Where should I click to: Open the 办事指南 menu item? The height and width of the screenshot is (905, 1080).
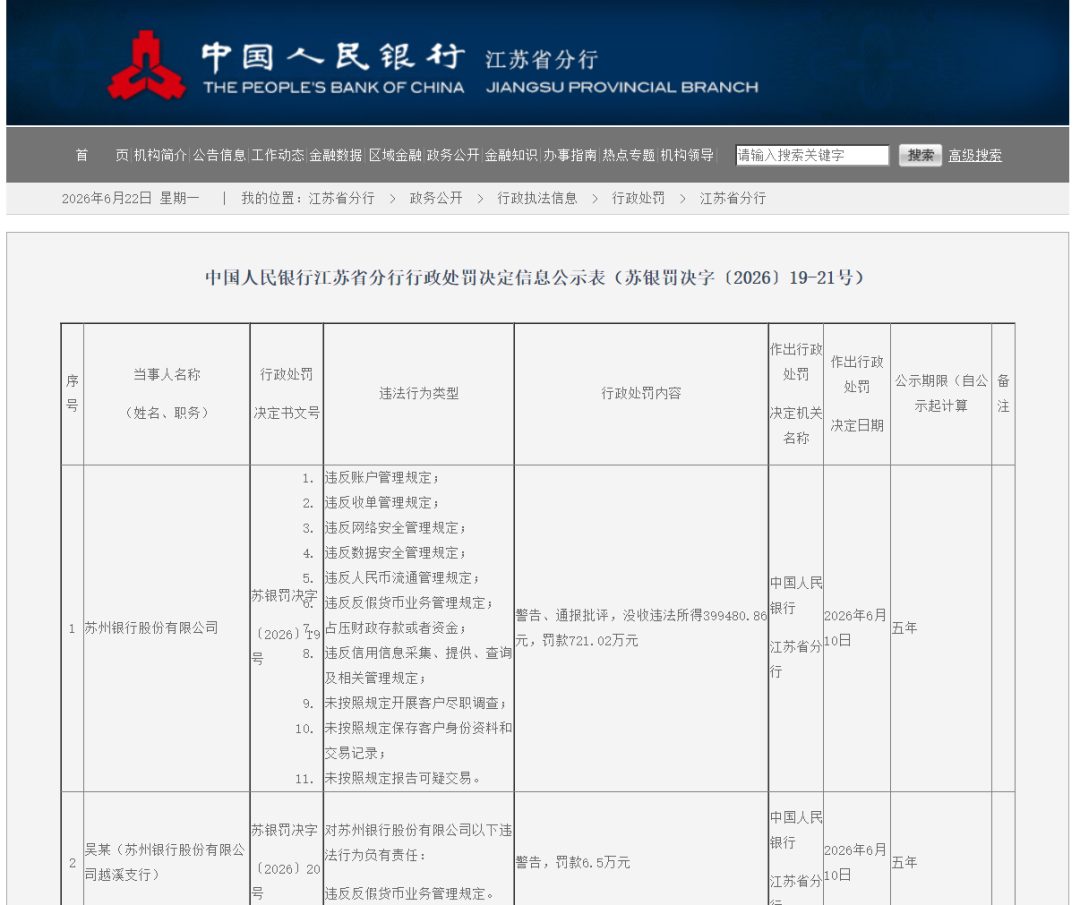(x=570, y=156)
